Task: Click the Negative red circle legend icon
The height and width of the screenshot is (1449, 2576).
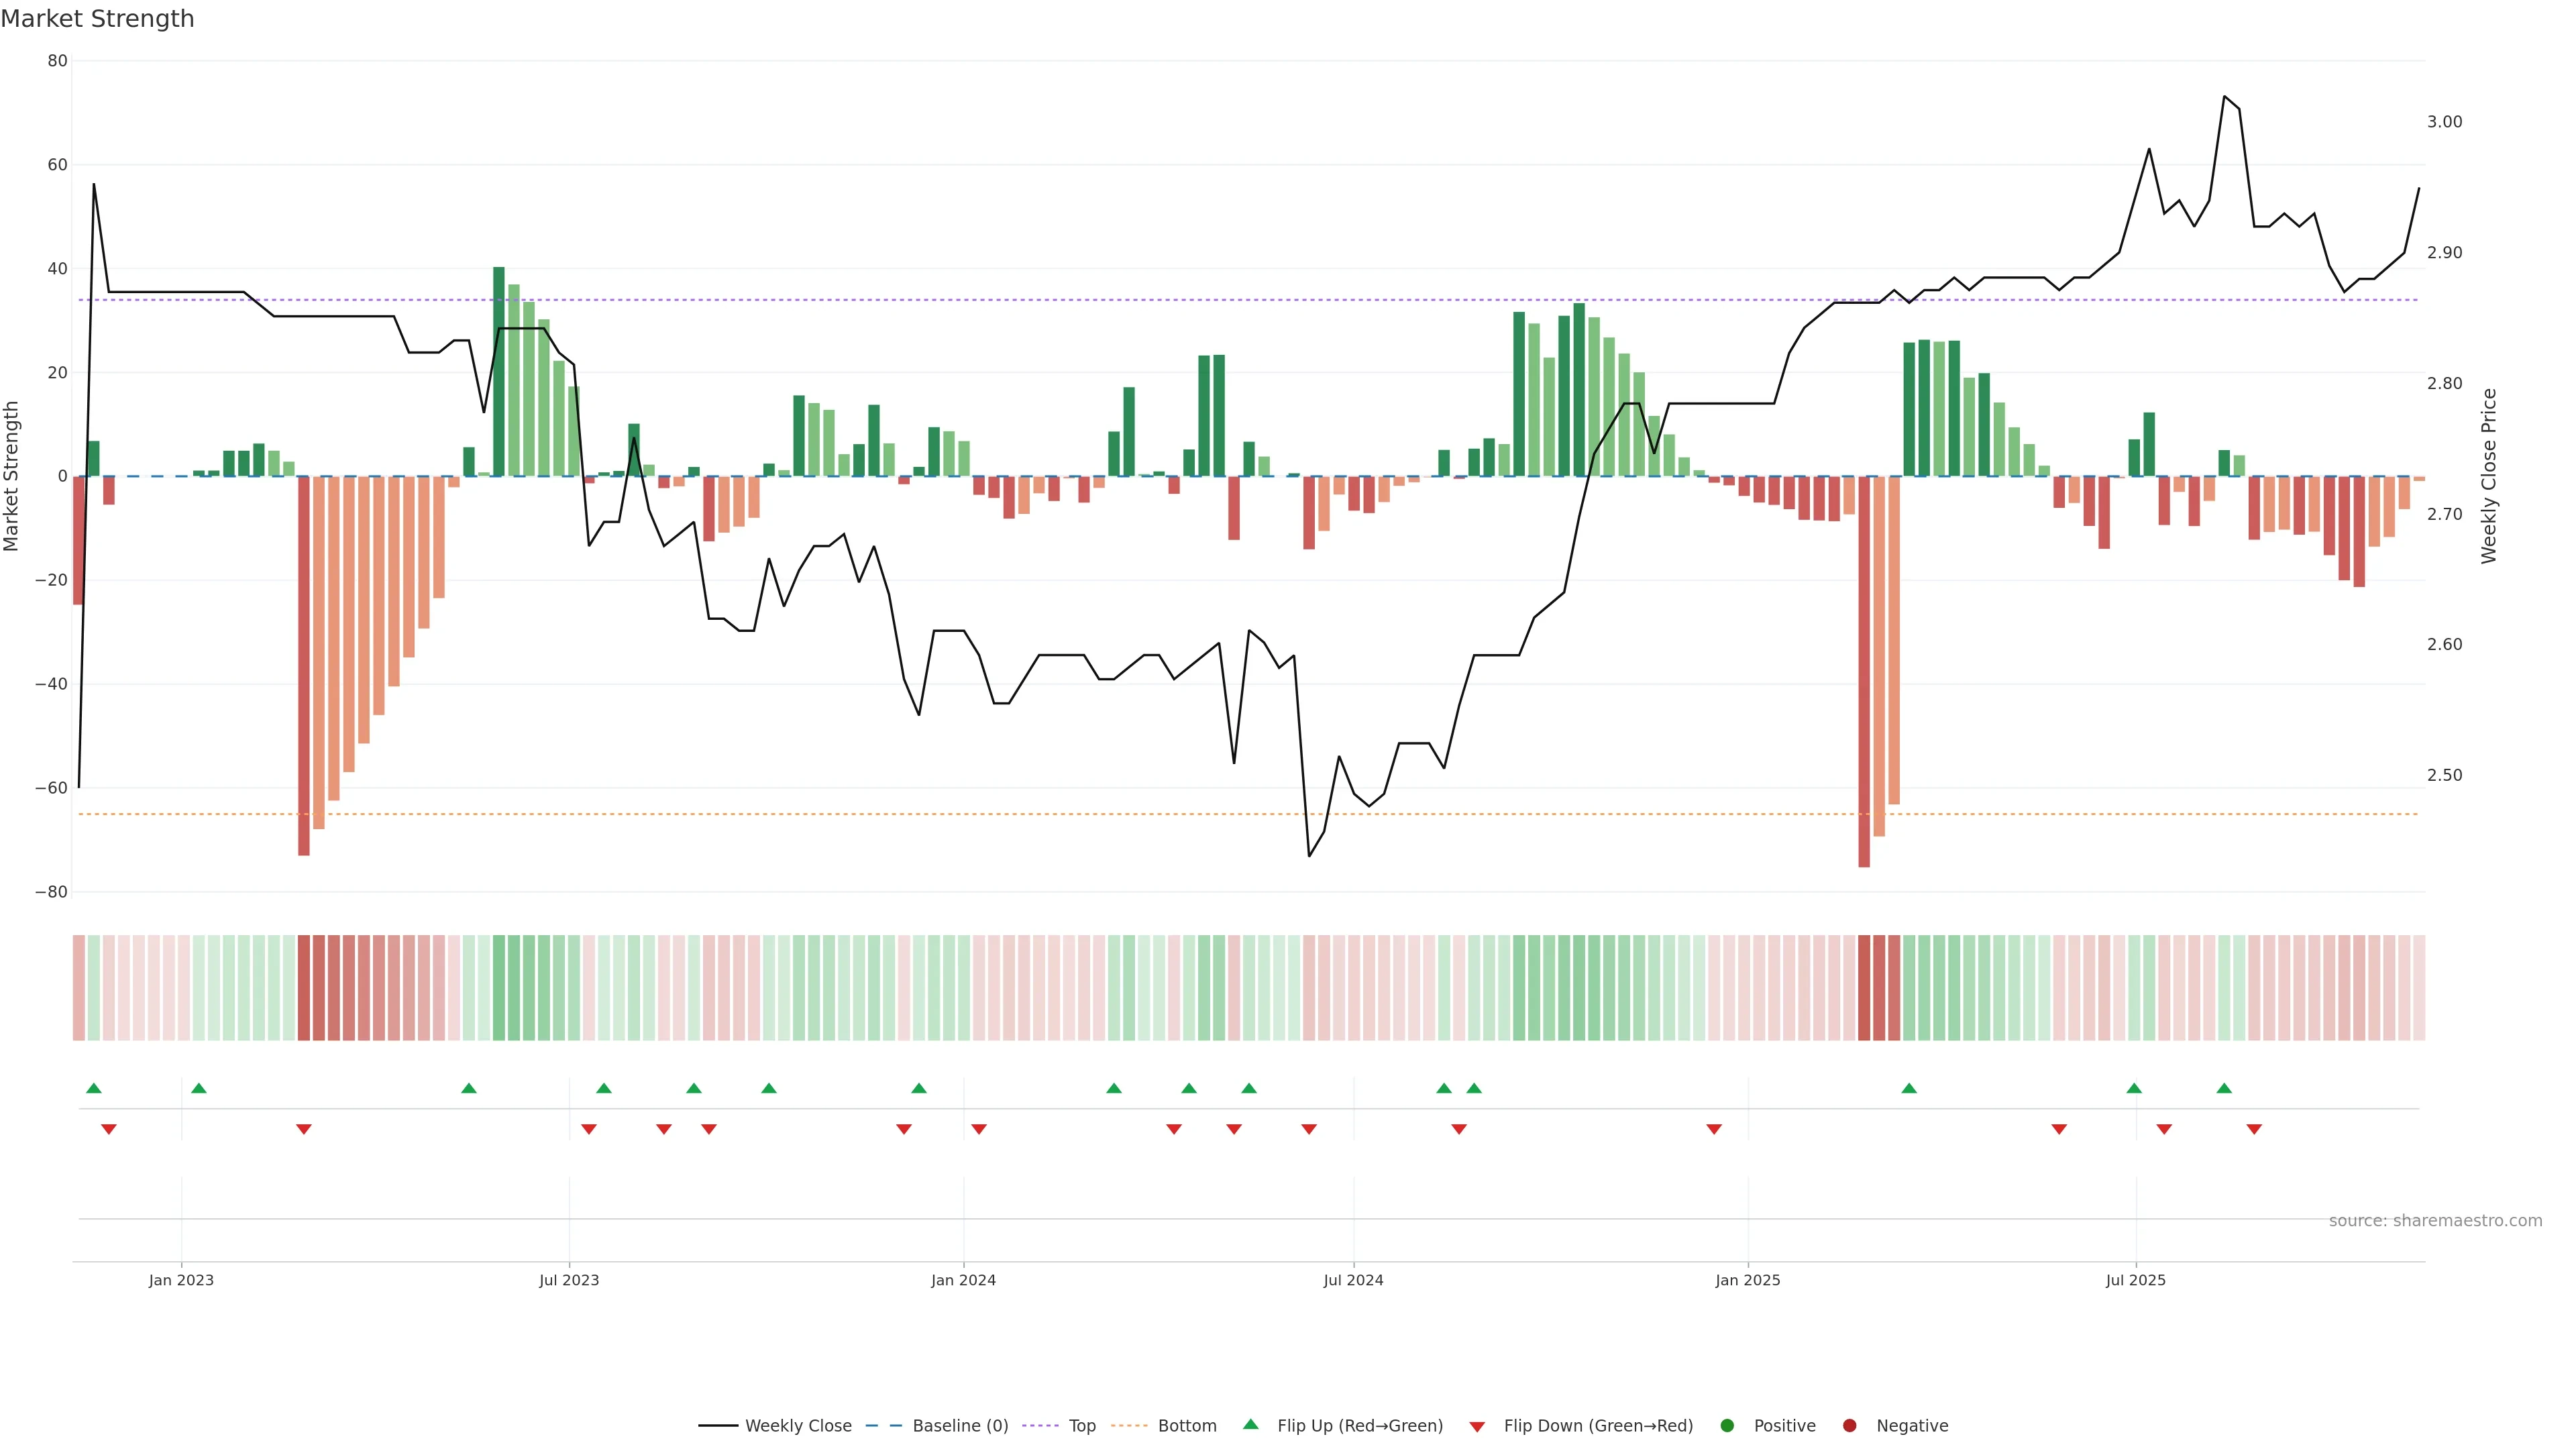Action: coord(1849,1426)
